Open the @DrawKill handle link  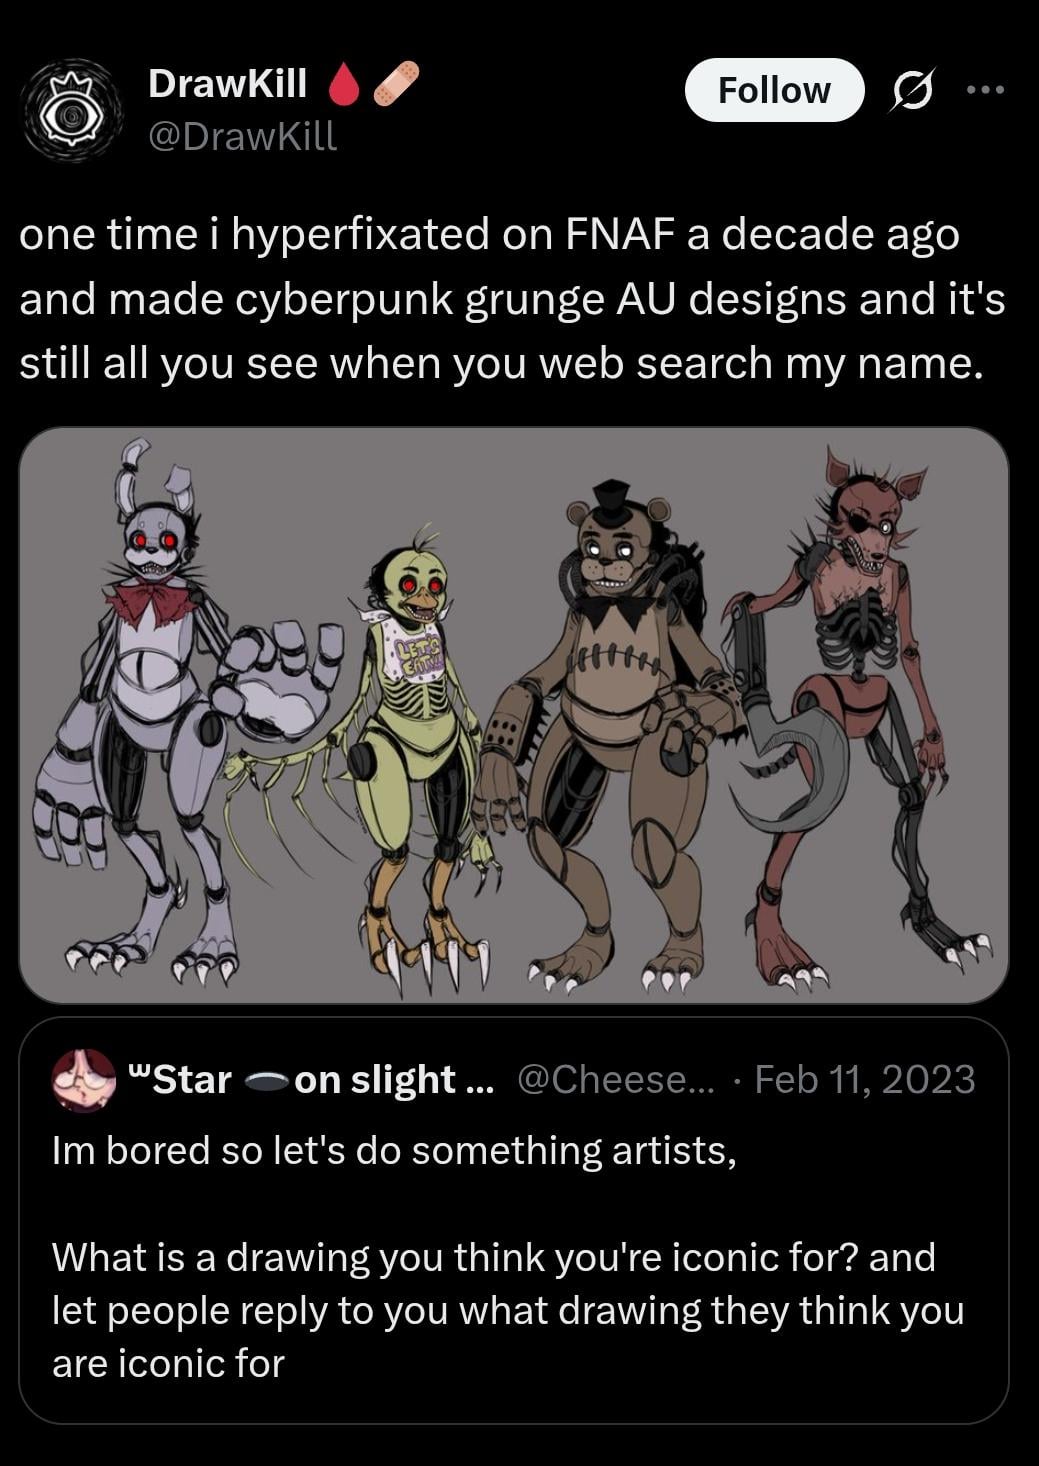point(243,135)
